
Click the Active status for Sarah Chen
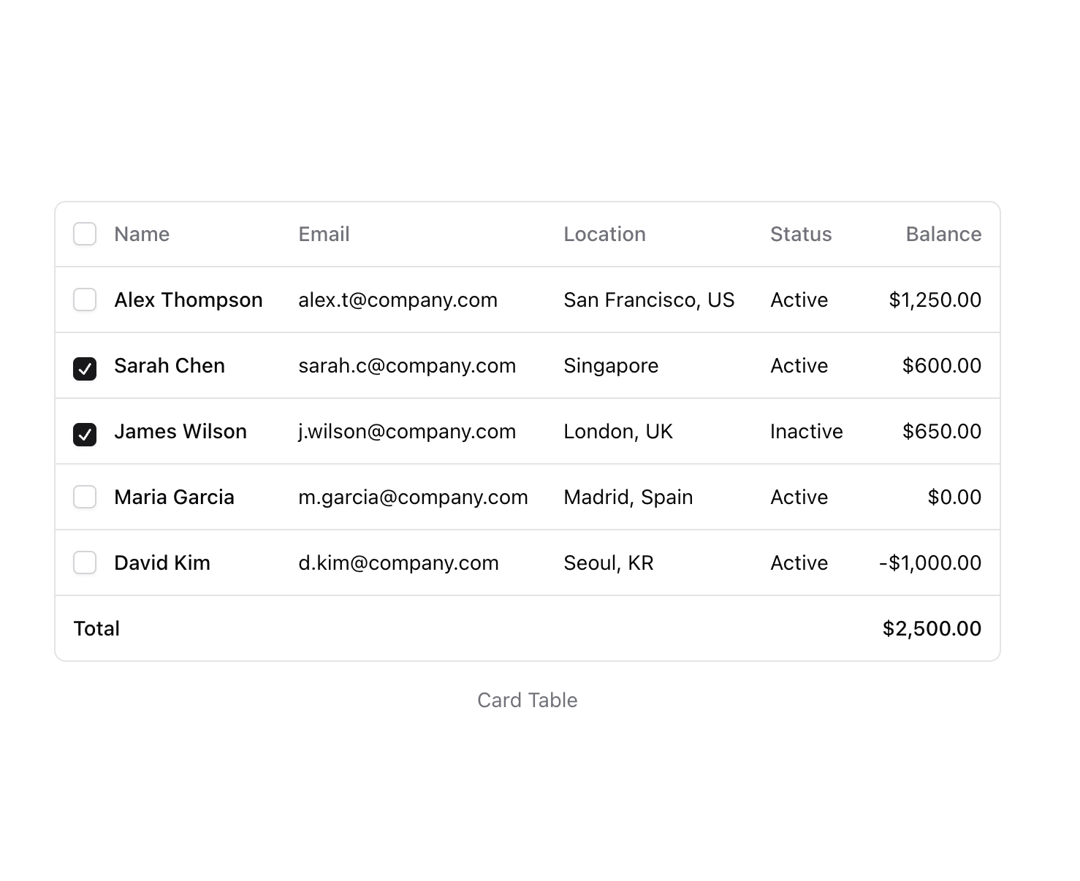pyautogui.click(x=799, y=366)
